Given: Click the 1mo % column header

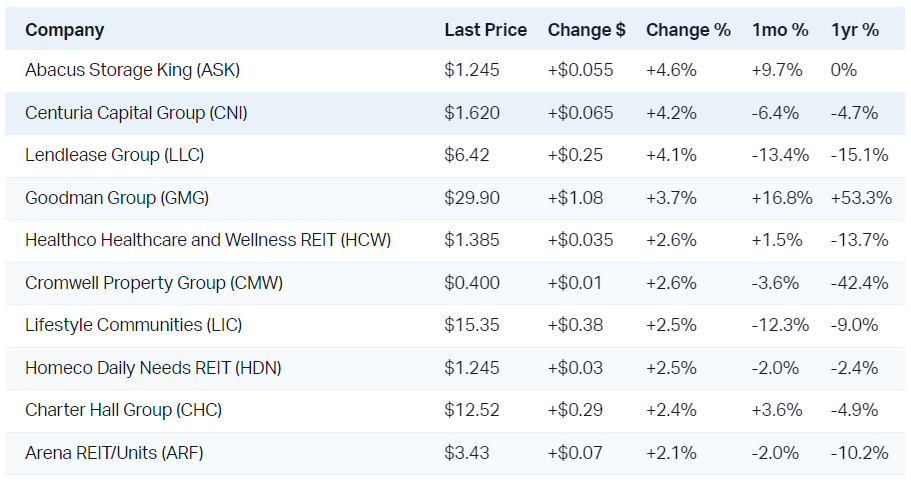Looking at the screenshot, I should pos(780,30).
